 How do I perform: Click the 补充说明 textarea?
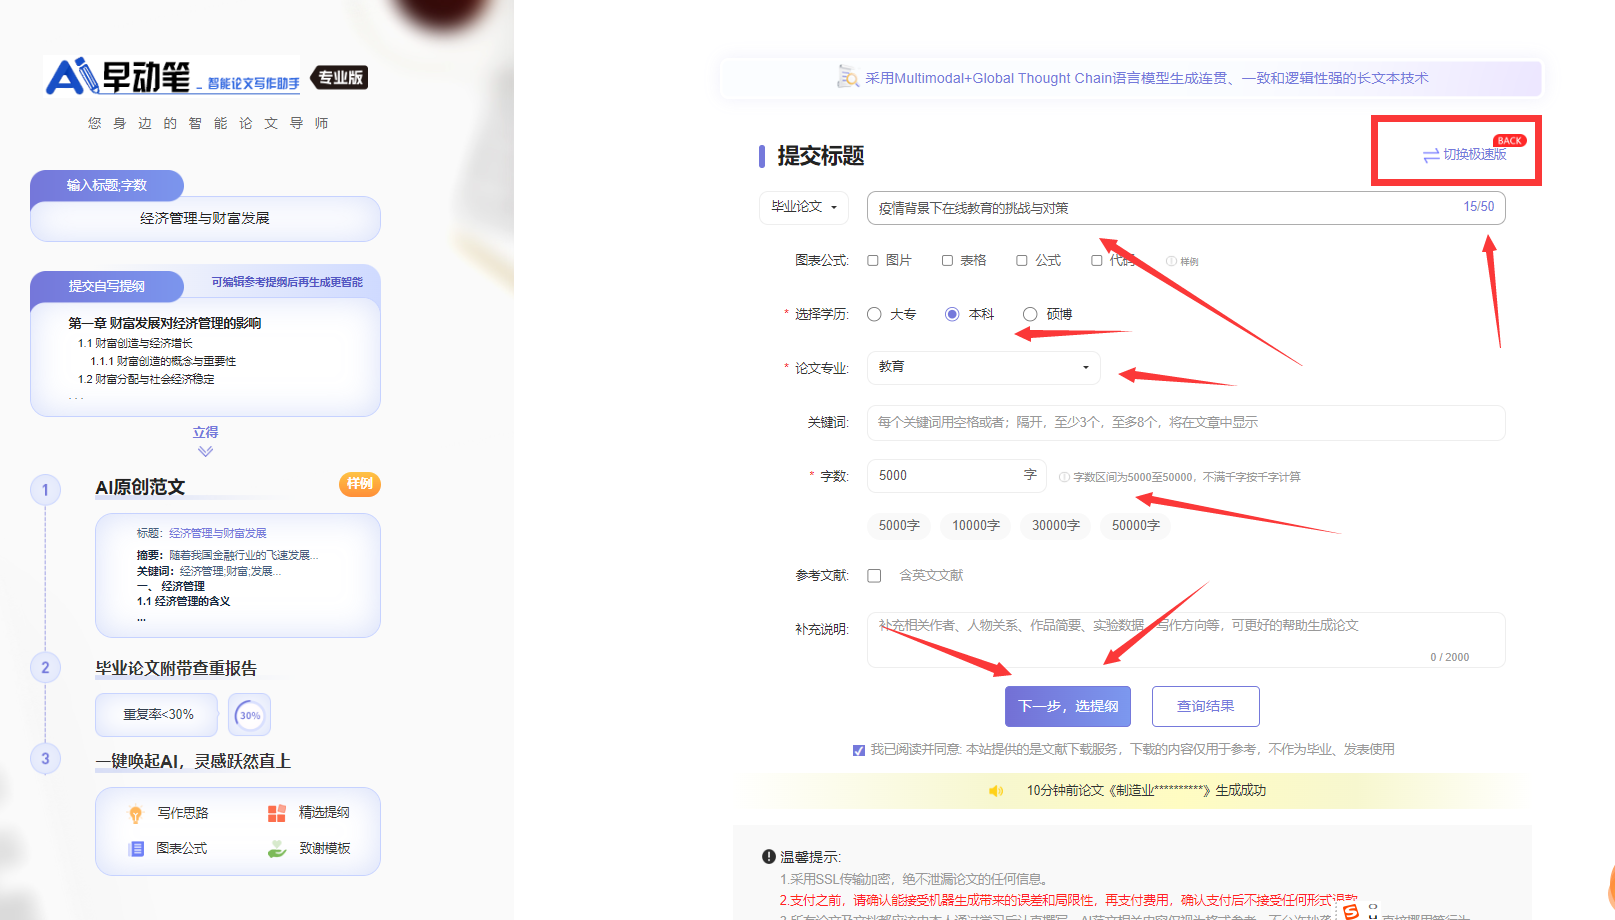[1186, 640]
